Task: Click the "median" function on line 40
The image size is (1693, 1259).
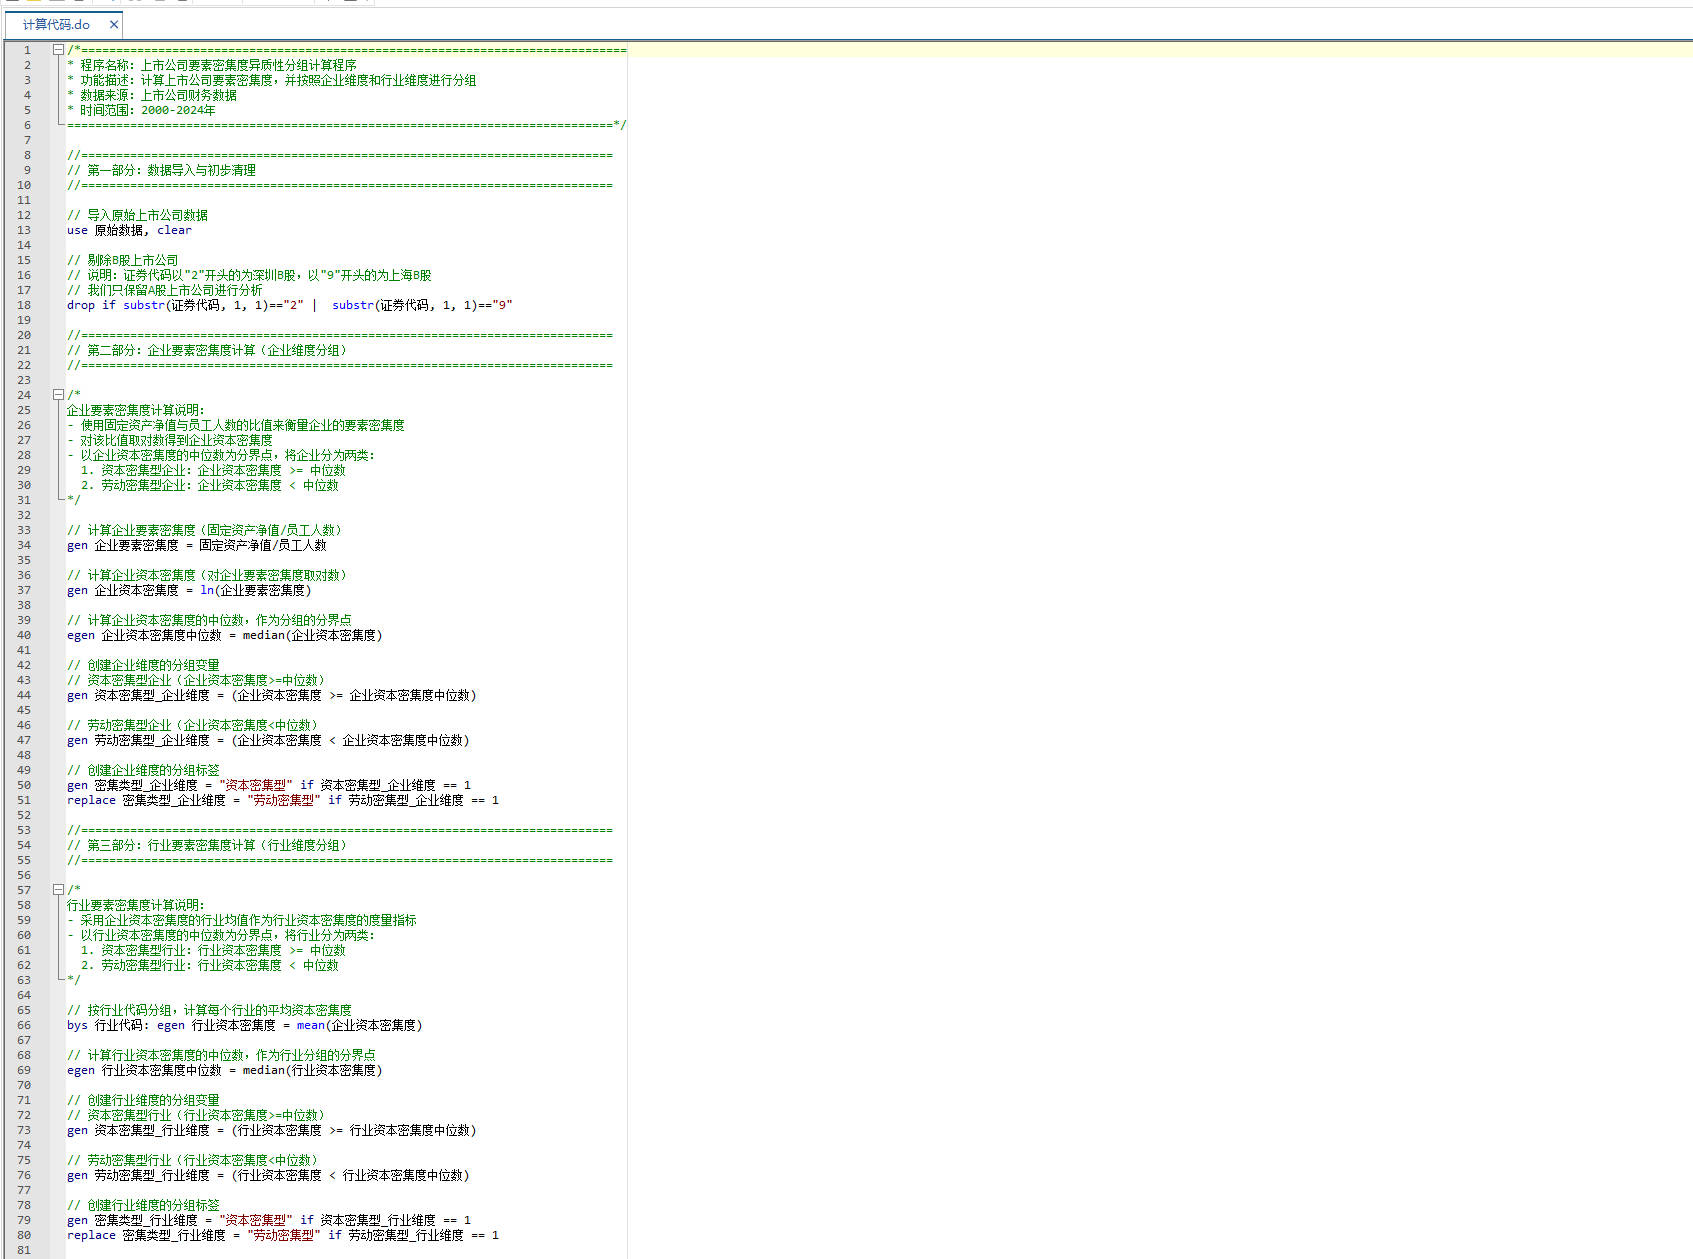Action: [264, 635]
